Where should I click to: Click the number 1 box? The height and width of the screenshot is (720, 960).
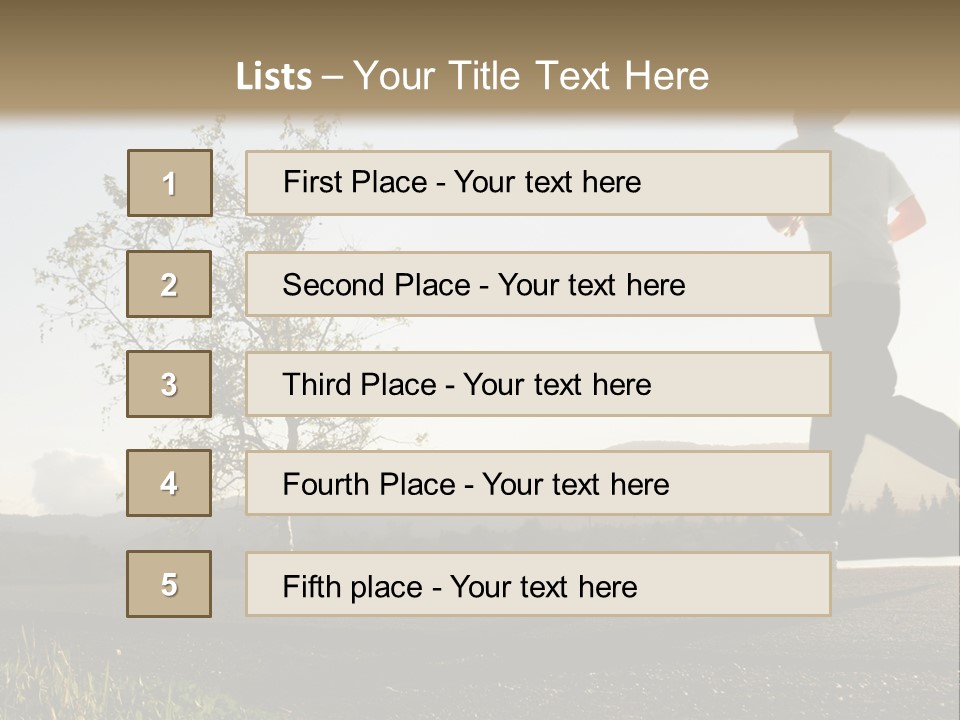(x=169, y=183)
